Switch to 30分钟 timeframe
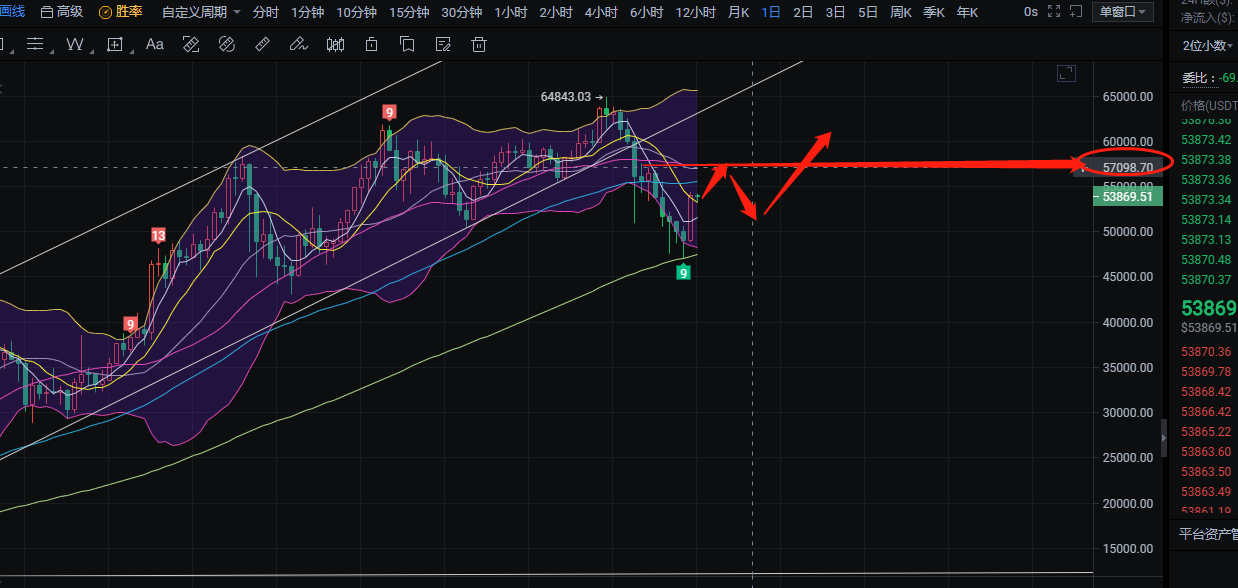Image resolution: width=1238 pixels, height=588 pixels. pyautogui.click(x=461, y=12)
